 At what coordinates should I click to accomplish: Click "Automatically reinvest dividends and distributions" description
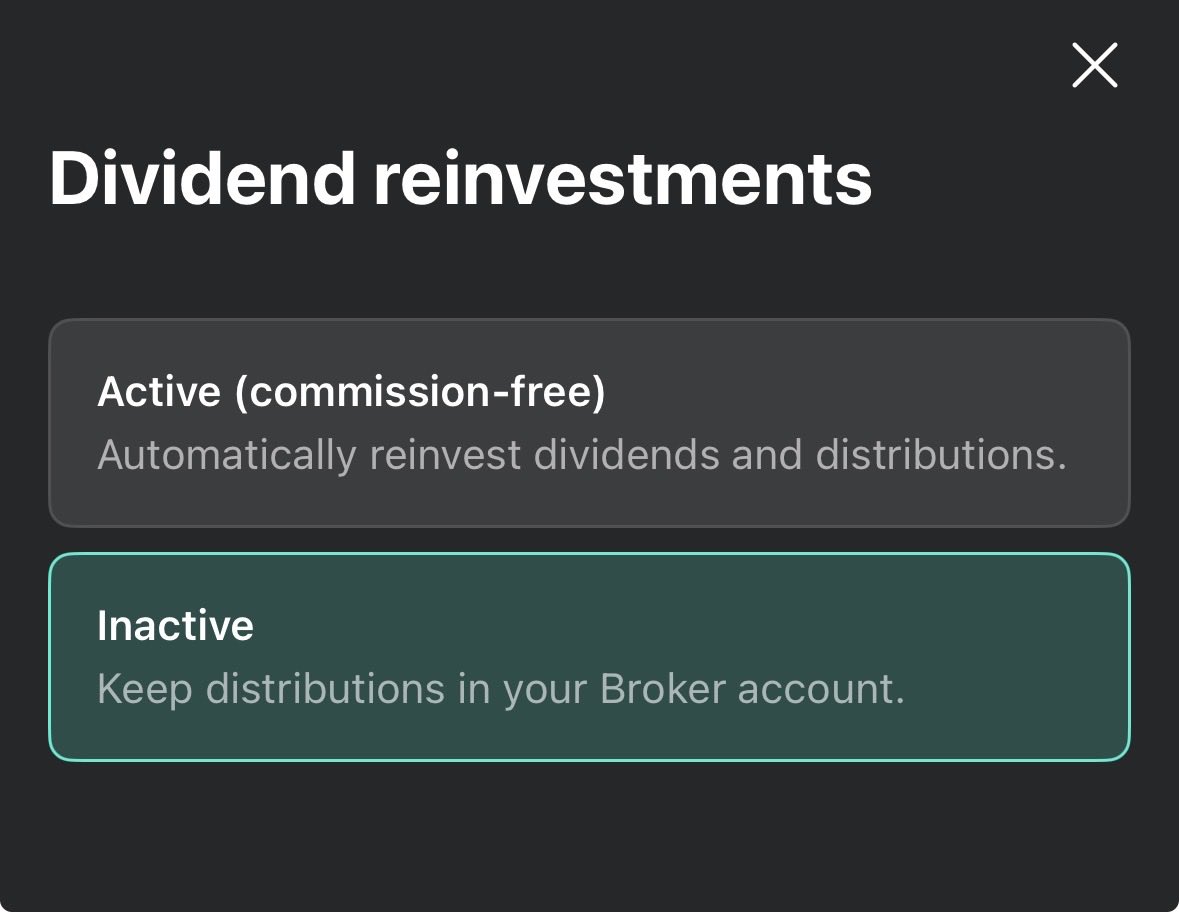581,455
